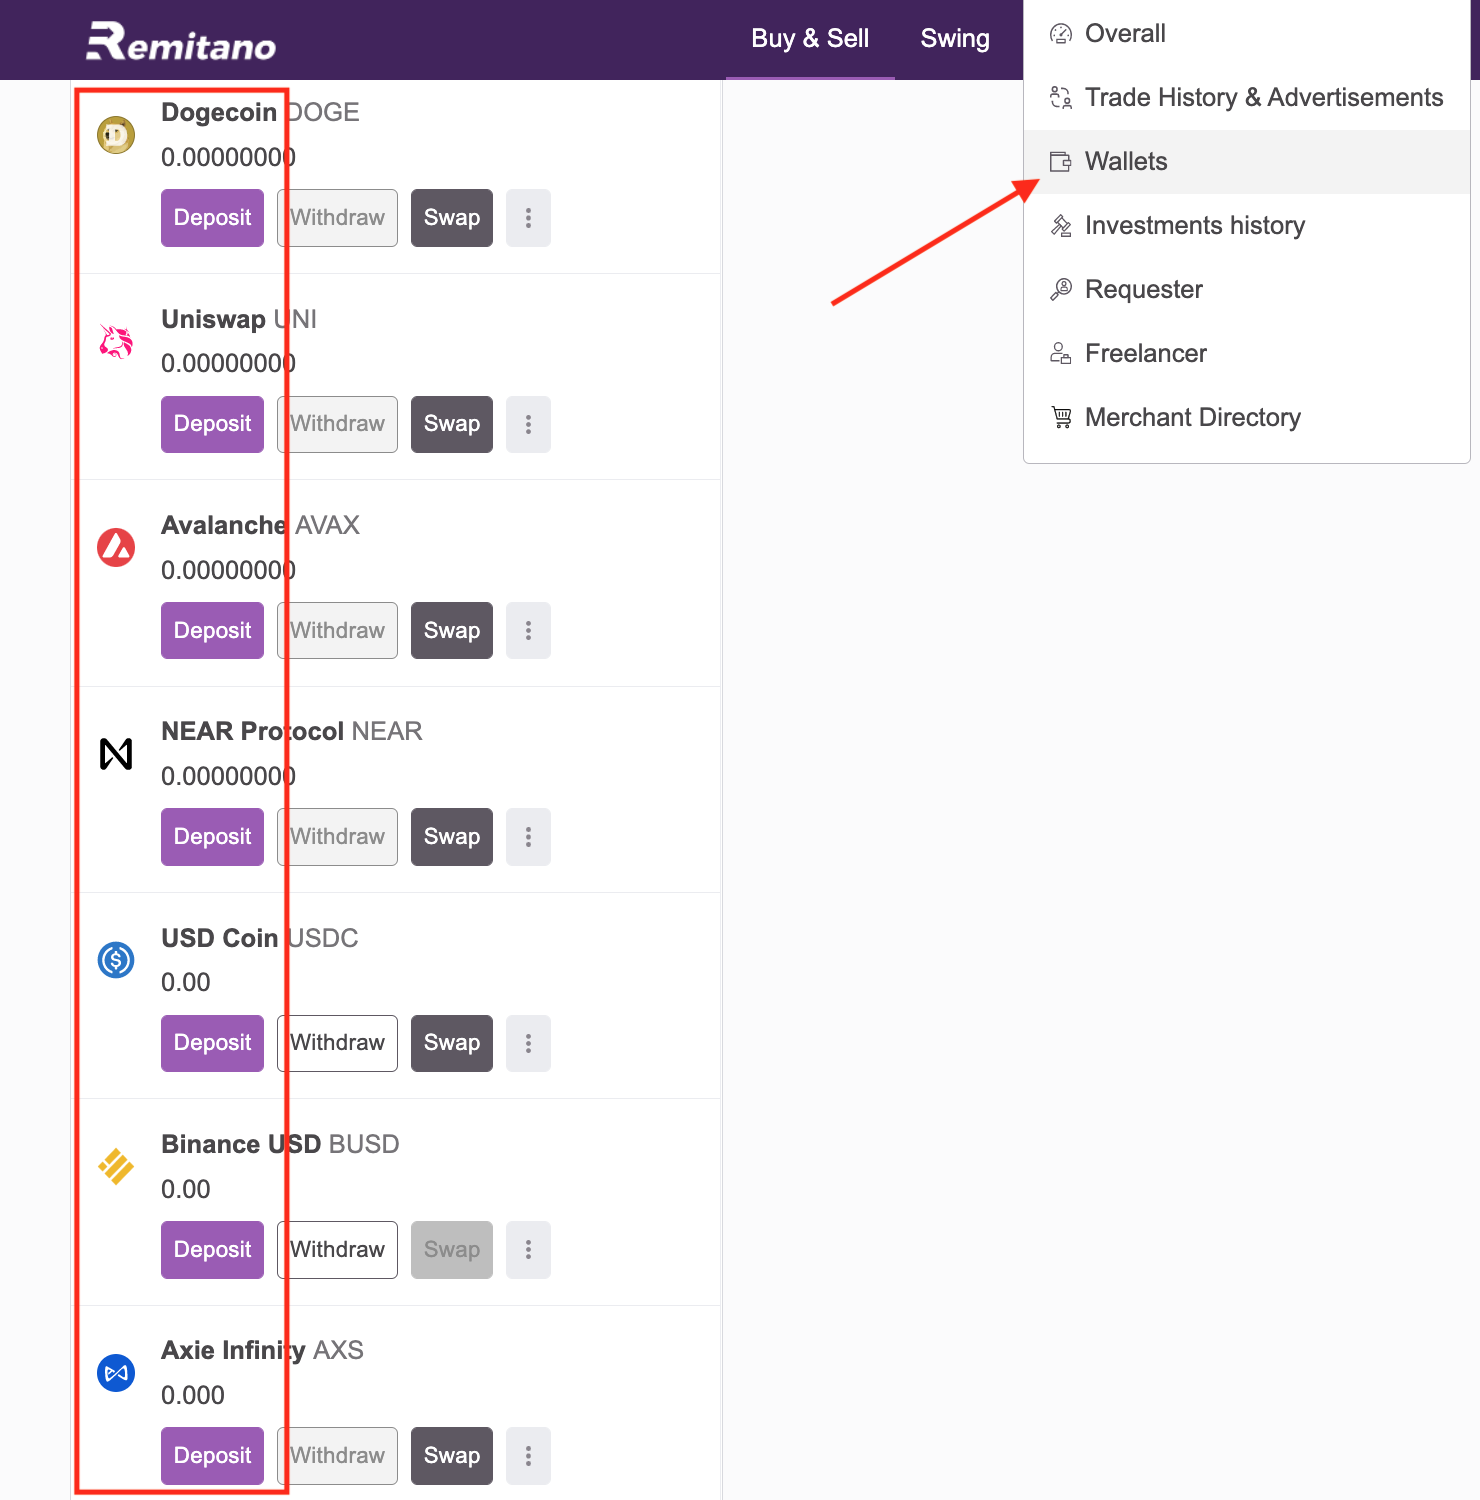Open more options for Dogecoin wallet
1480x1500 pixels.
[528, 218]
